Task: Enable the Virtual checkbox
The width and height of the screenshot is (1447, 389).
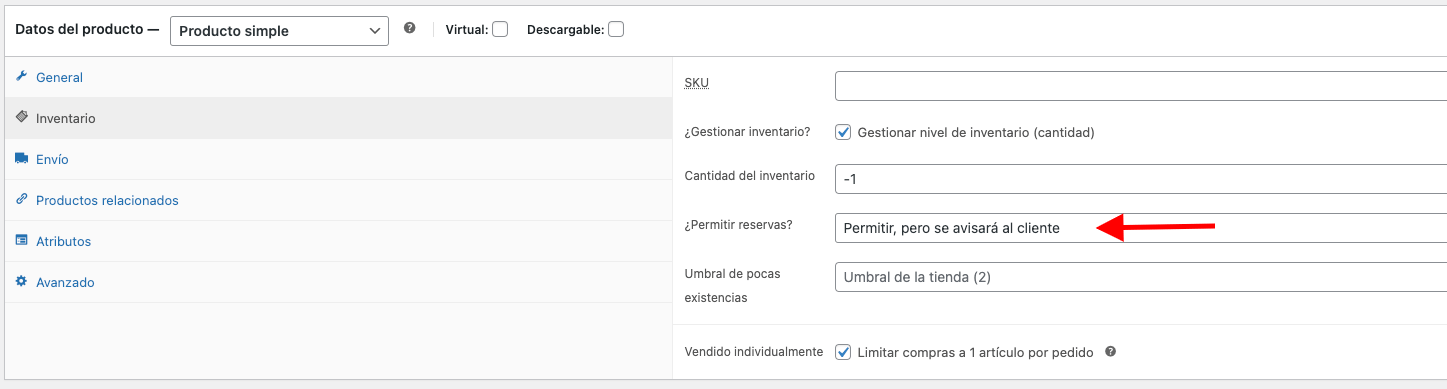Action: (x=500, y=29)
